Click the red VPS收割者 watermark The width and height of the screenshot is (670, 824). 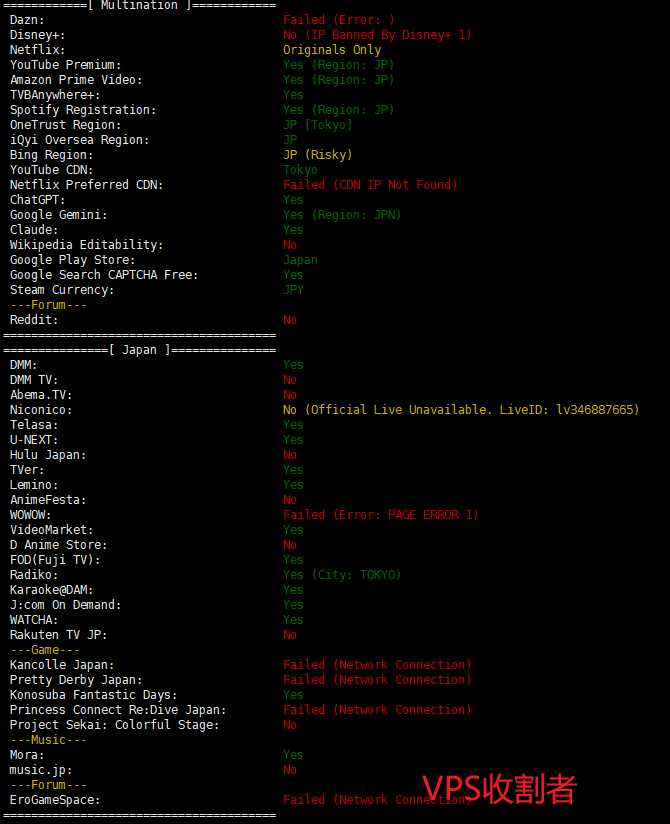tap(499, 789)
